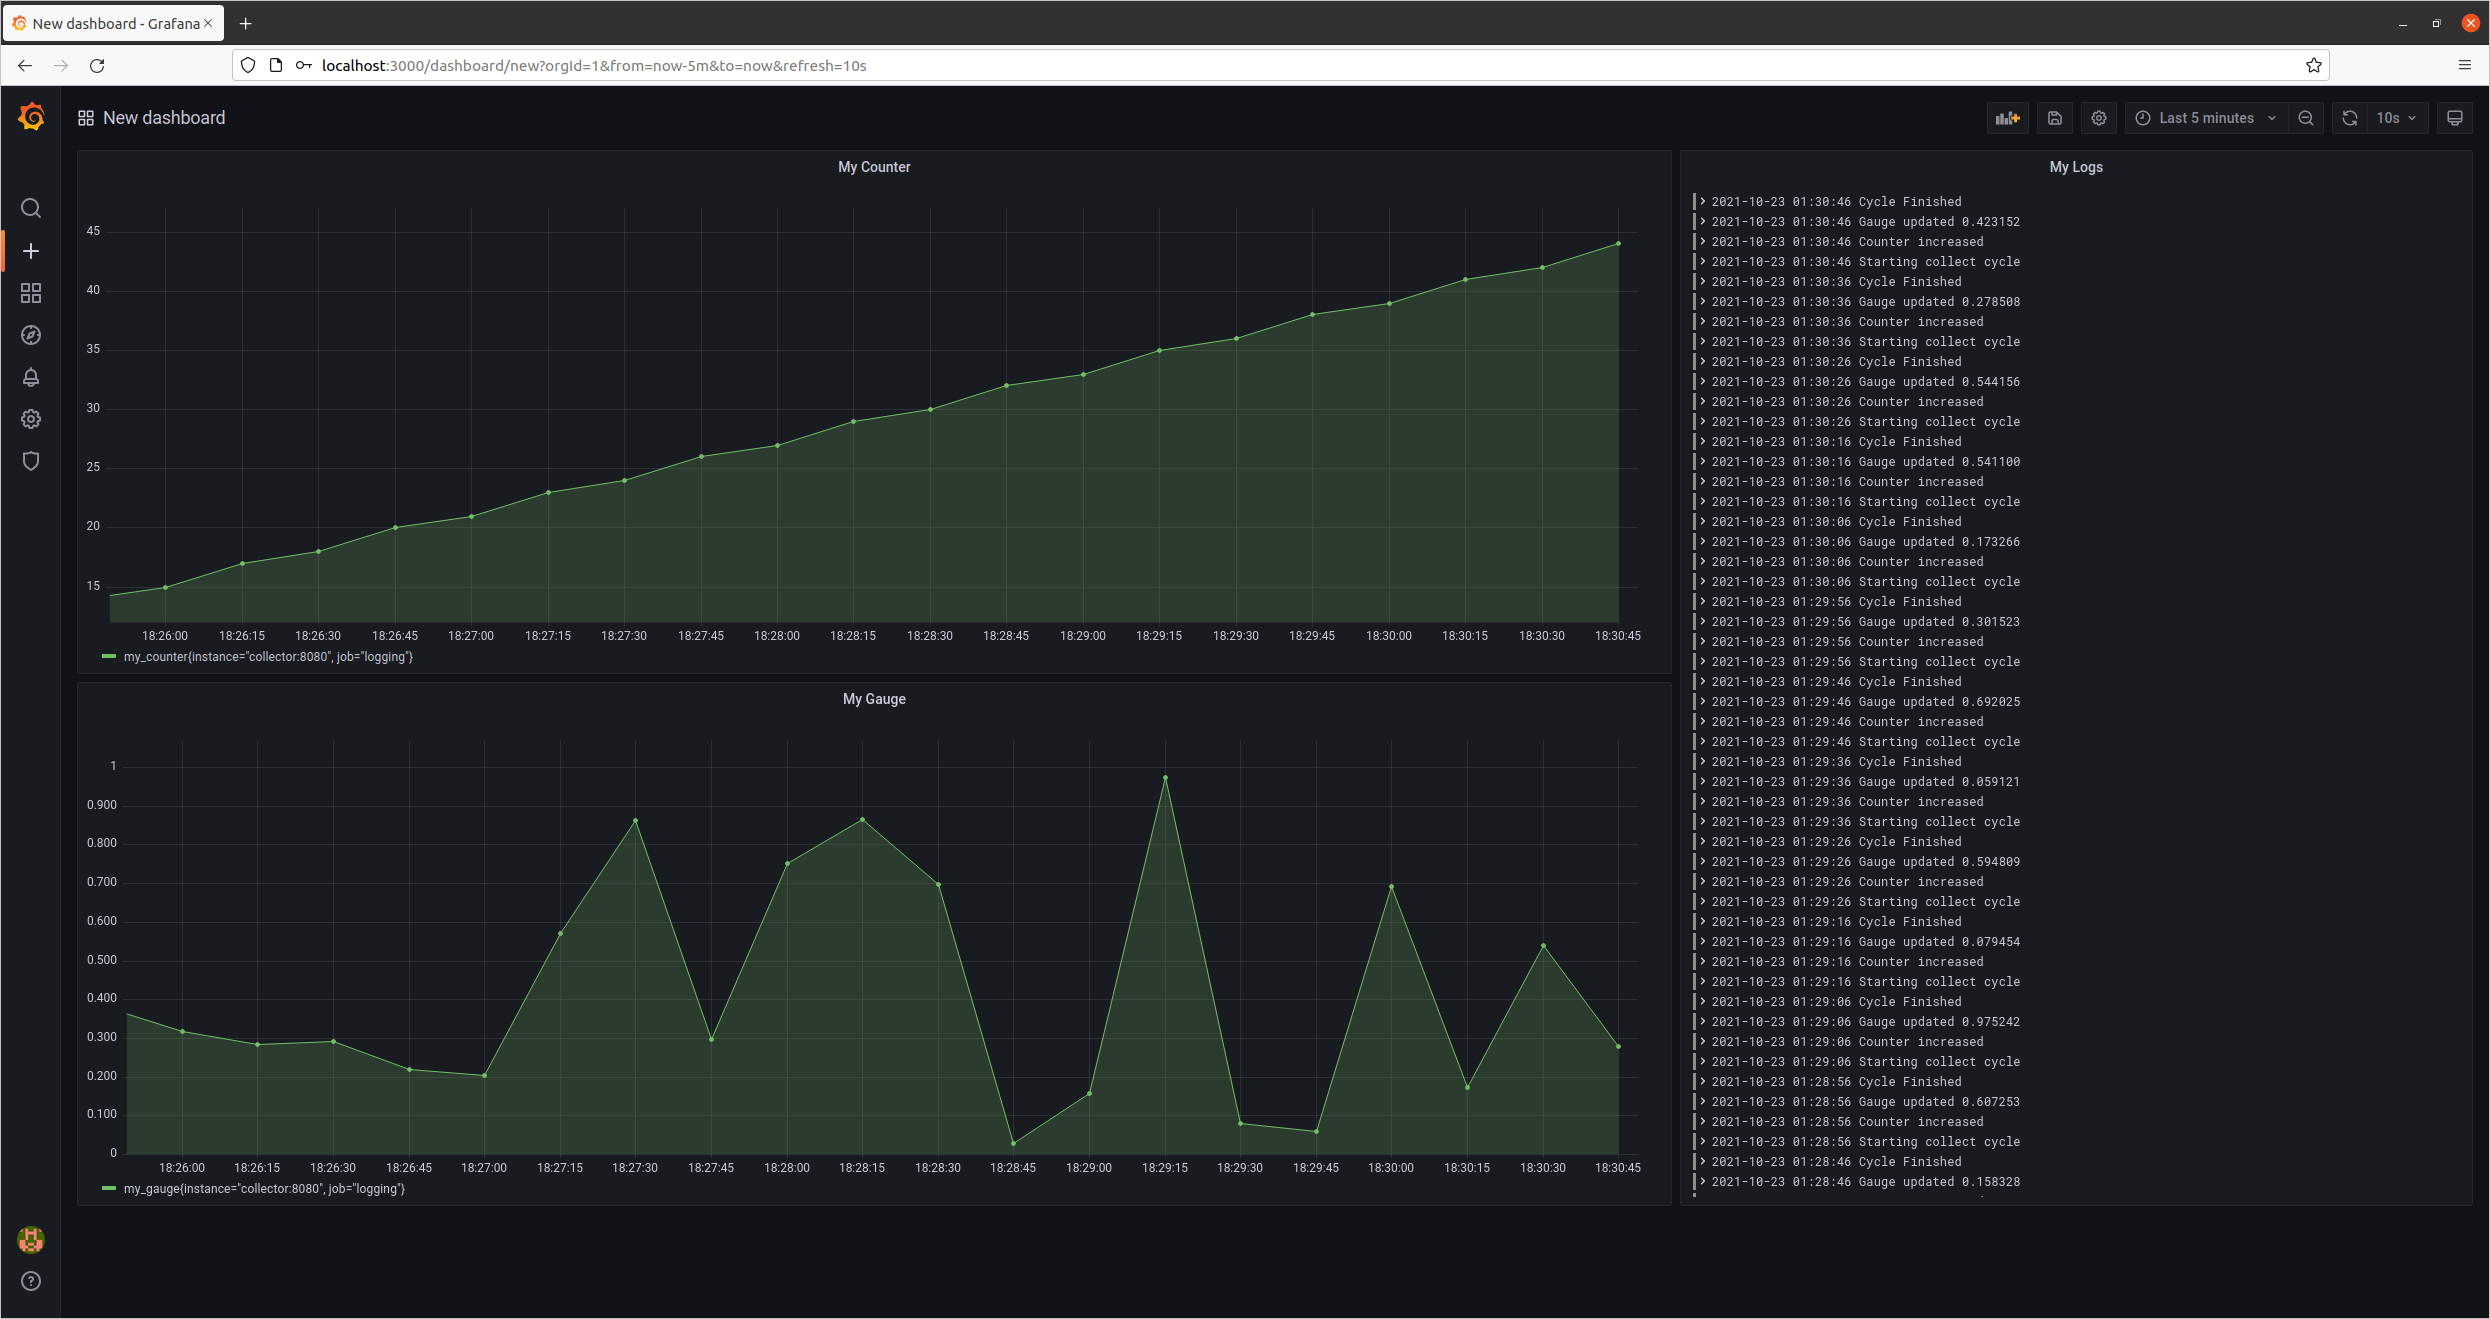Open the My Logs panel title menu
The height and width of the screenshot is (1319, 2490).
click(x=2075, y=167)
